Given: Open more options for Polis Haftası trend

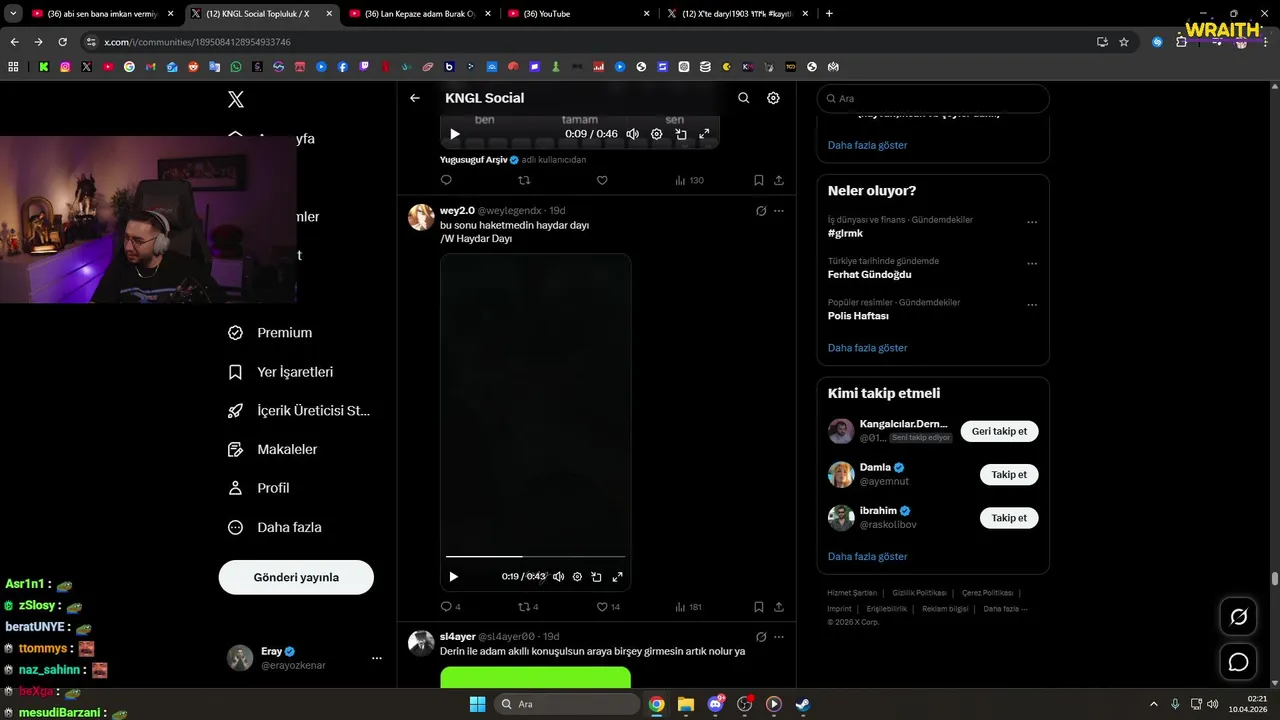Looking at the screenshot, I should [1032, 305].
